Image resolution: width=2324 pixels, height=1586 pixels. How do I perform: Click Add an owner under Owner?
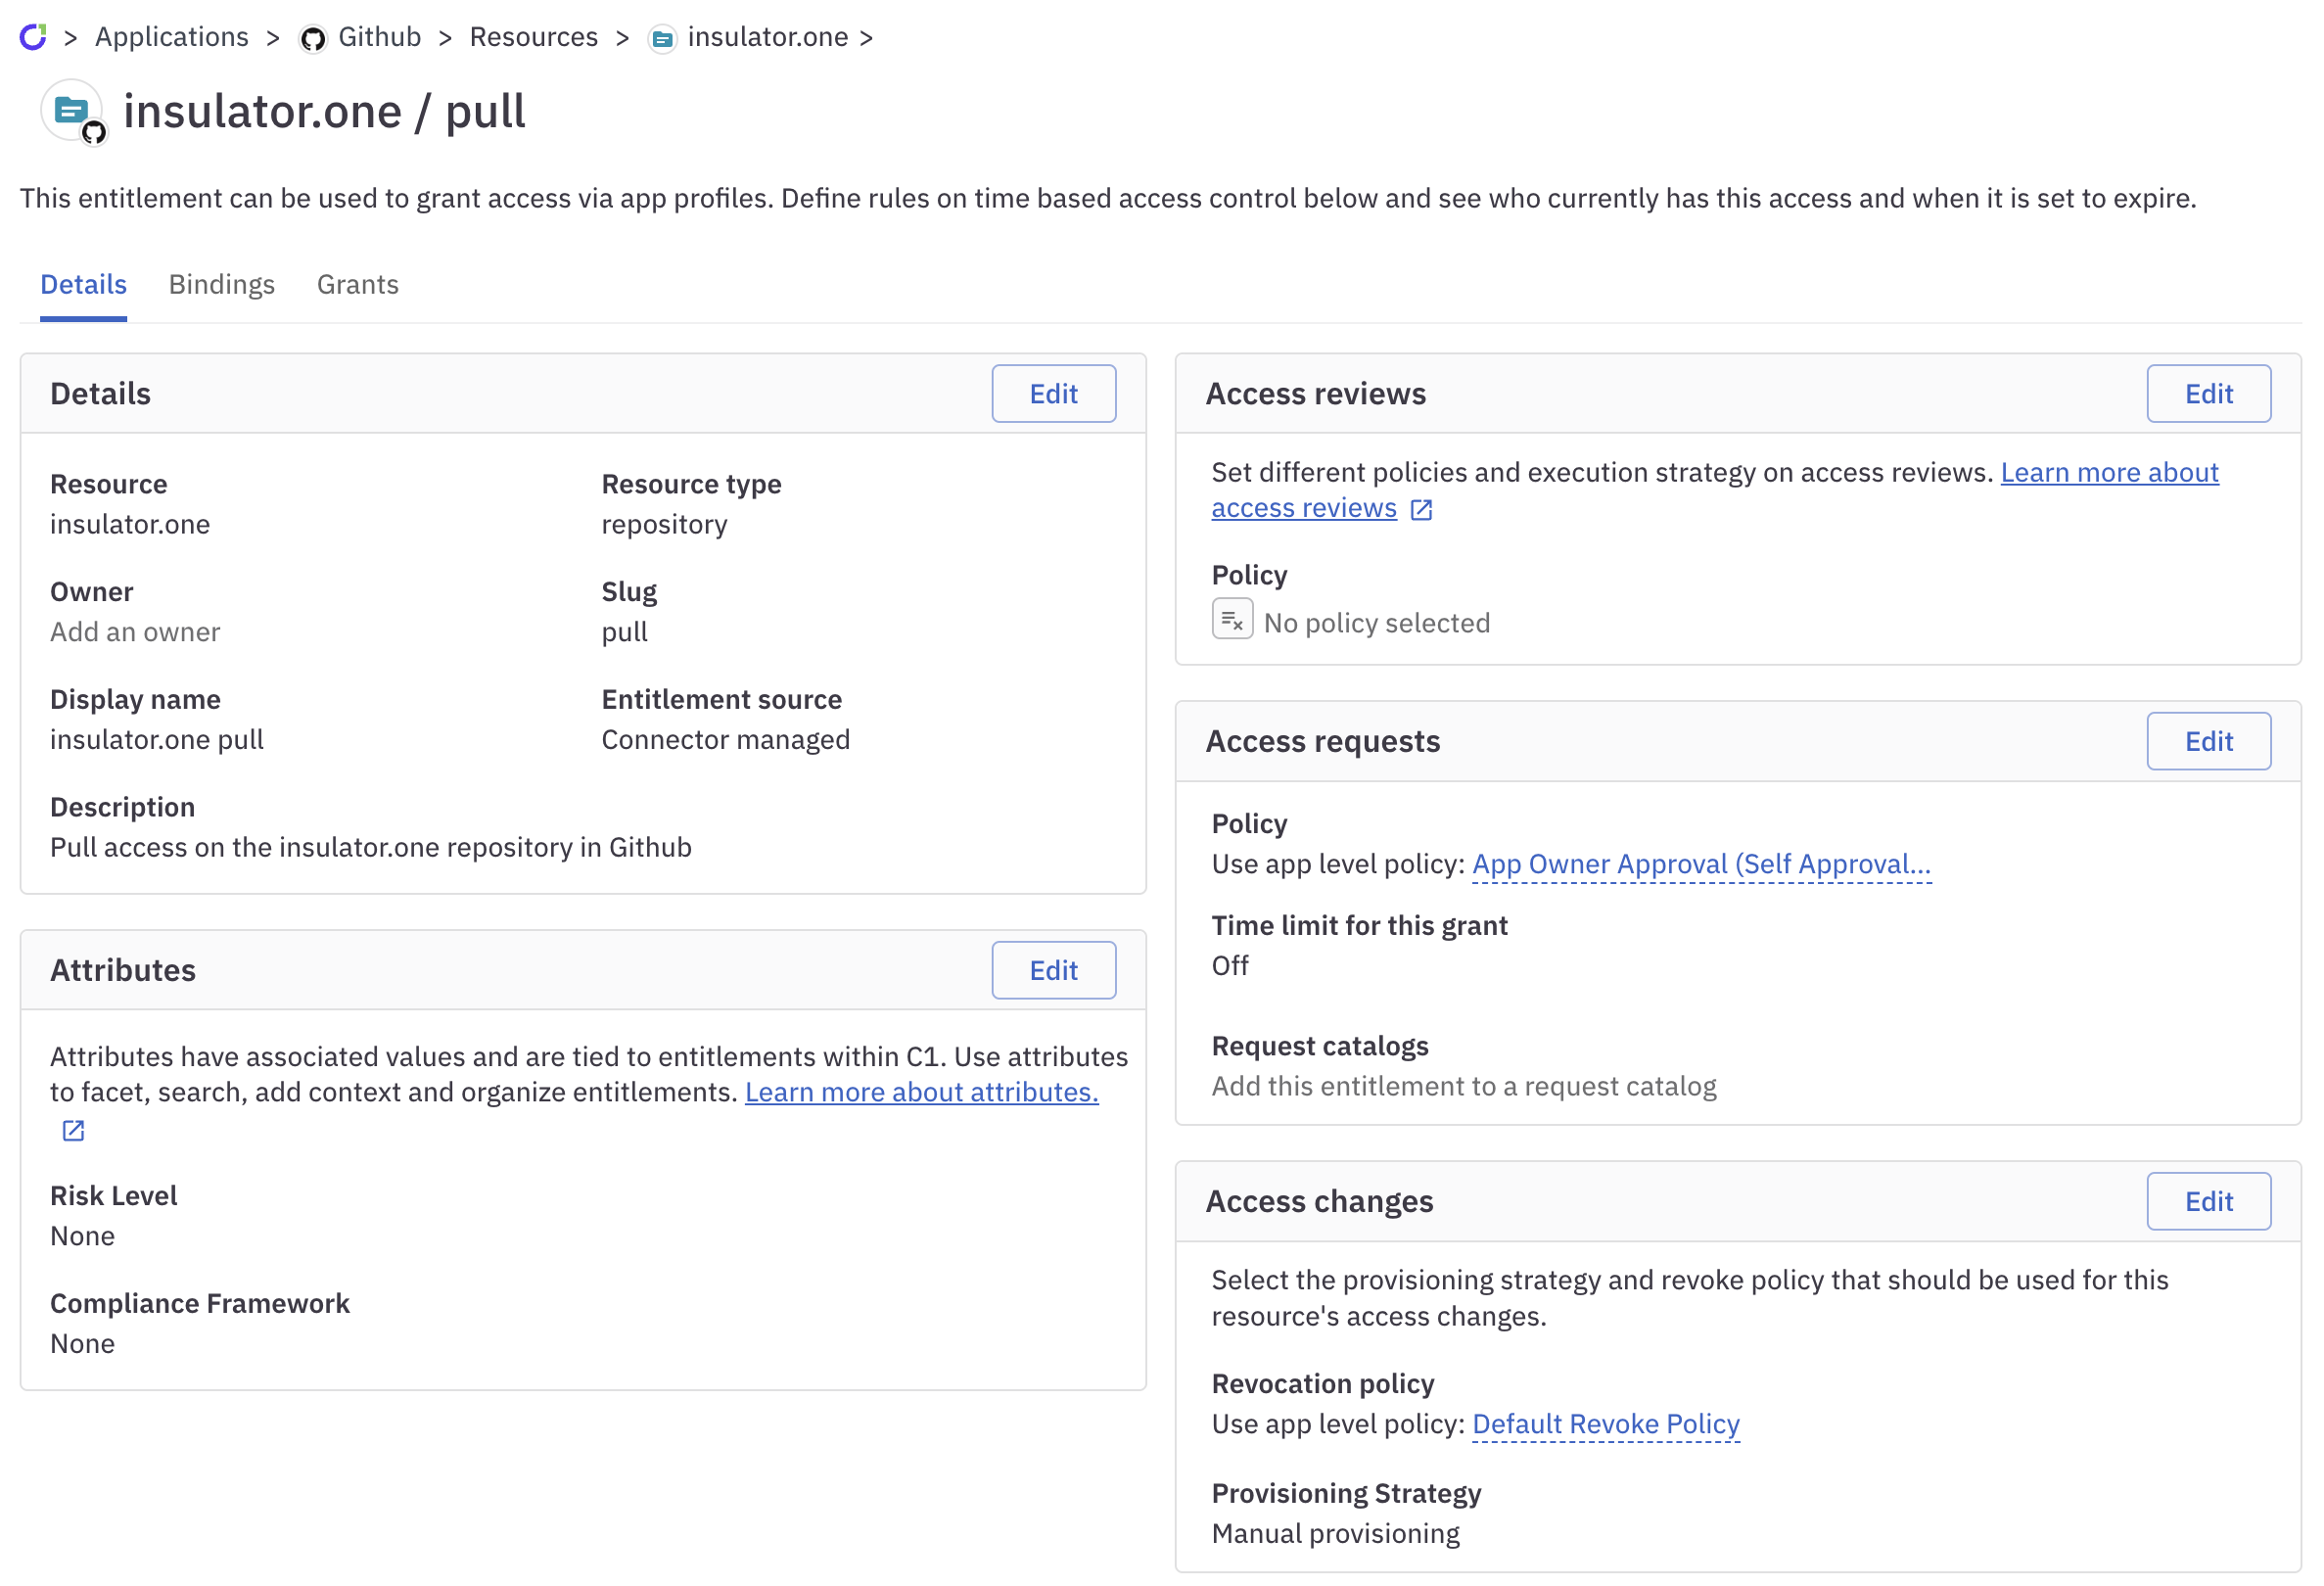(135, 631)
